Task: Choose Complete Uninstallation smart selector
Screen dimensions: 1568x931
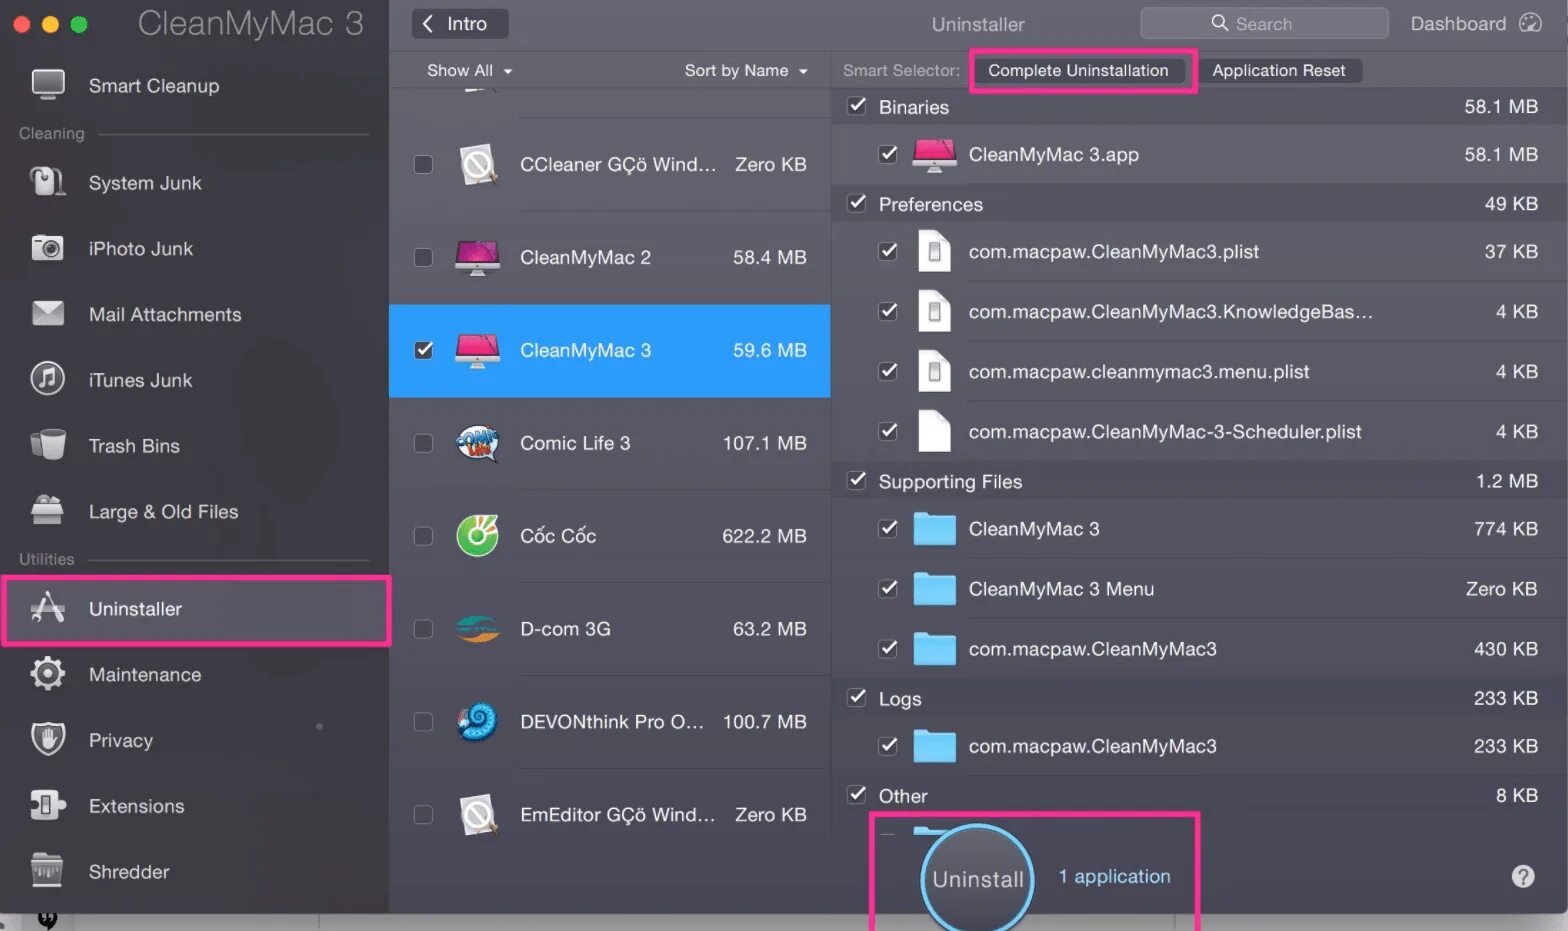Action: (x=1078, y=70)
